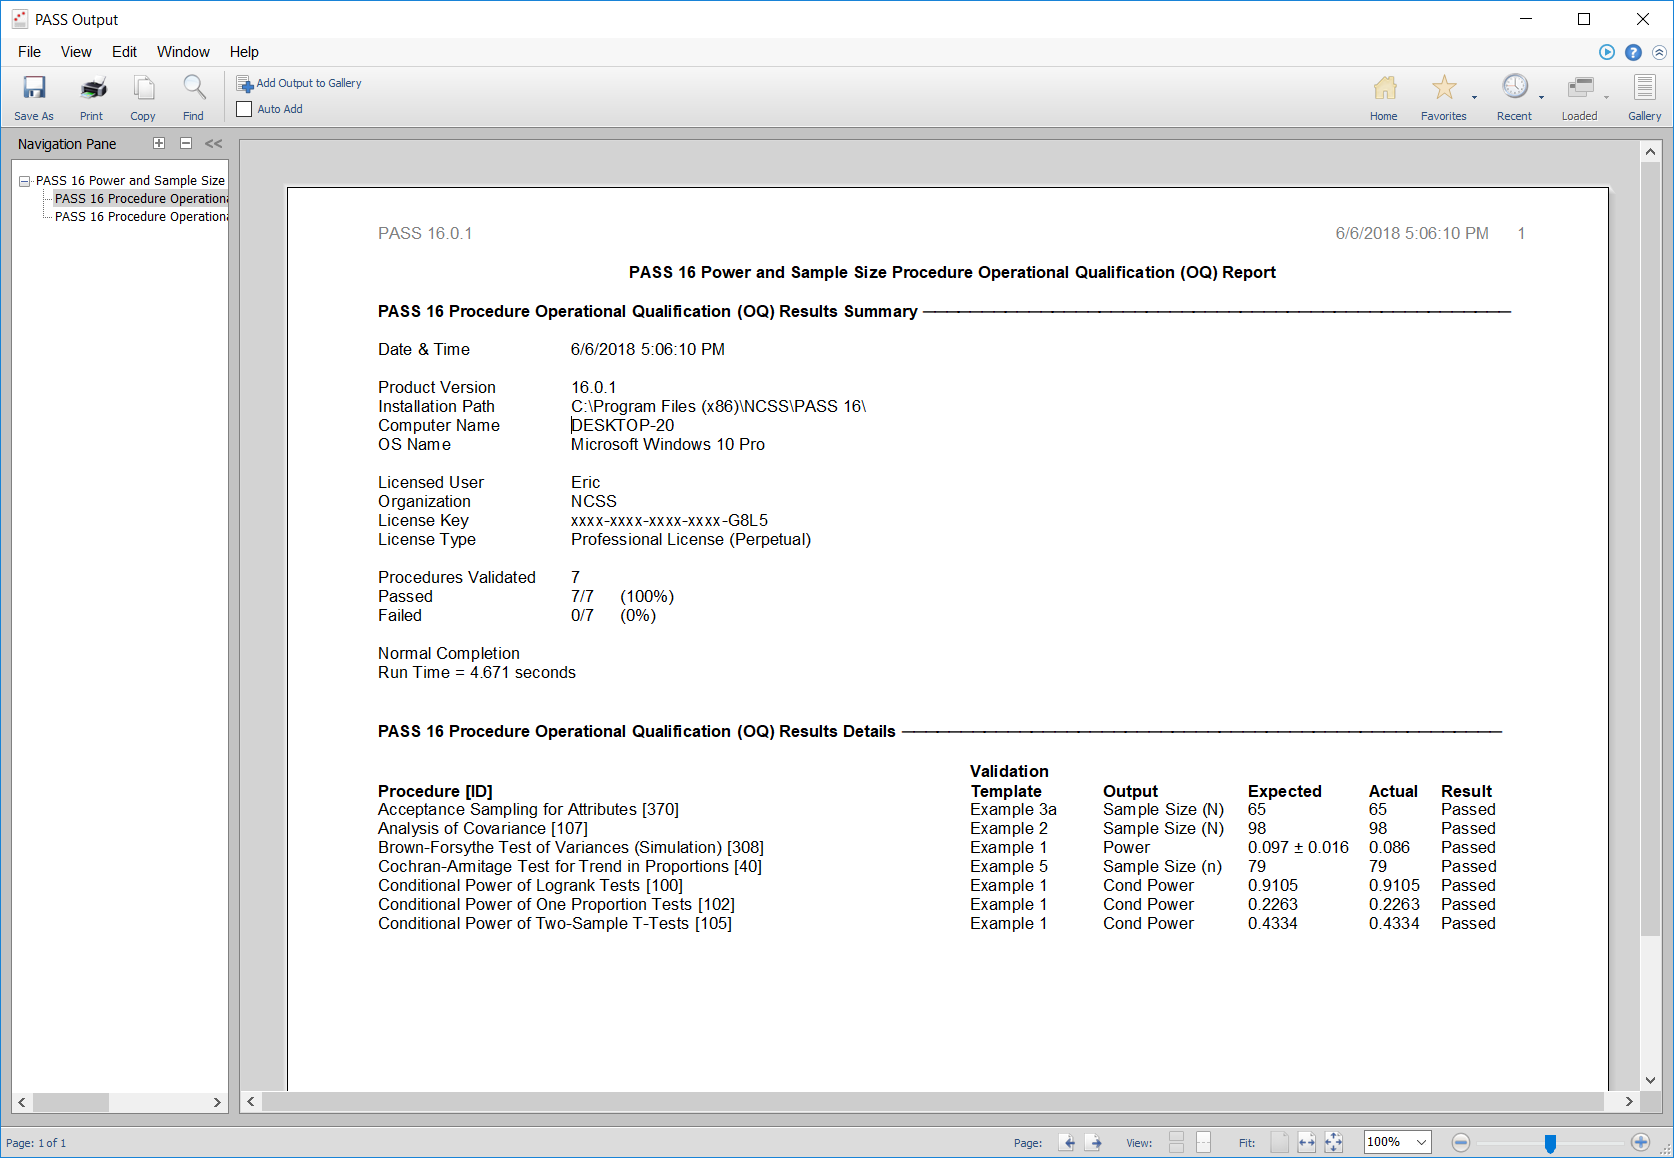Image resolution: width=1674 pixels, height=1158 pixels.
Task: Click the document scroll down arrow
Action: pos(1651,1080)
